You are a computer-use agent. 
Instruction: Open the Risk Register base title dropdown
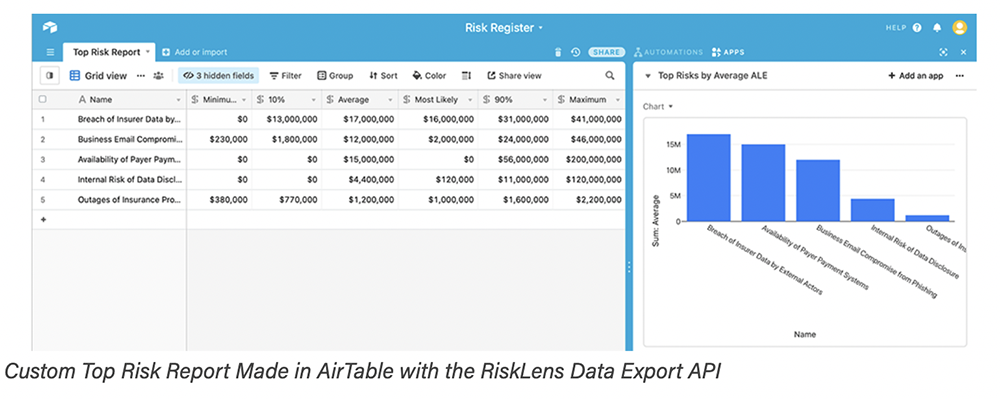tap(504, 27)
